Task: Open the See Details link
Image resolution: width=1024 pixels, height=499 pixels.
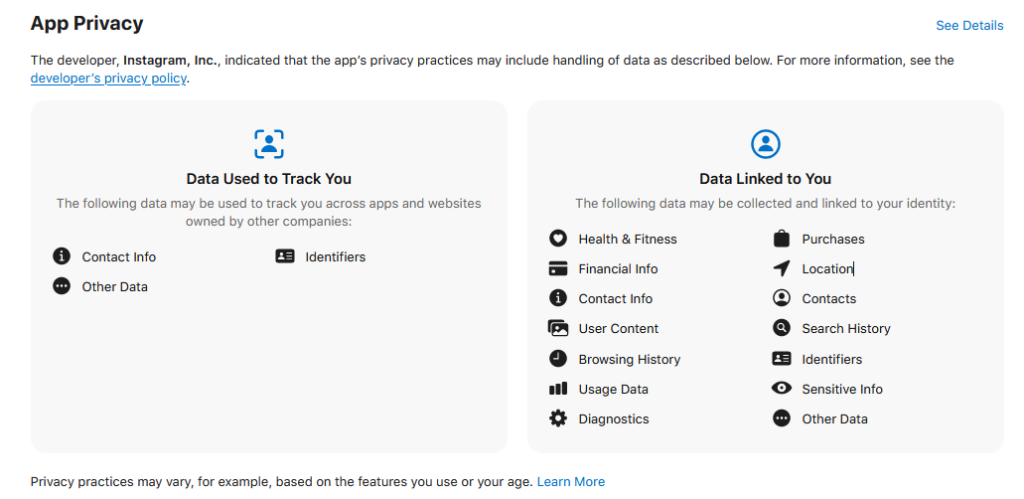Action: click(x=969, y=25)
